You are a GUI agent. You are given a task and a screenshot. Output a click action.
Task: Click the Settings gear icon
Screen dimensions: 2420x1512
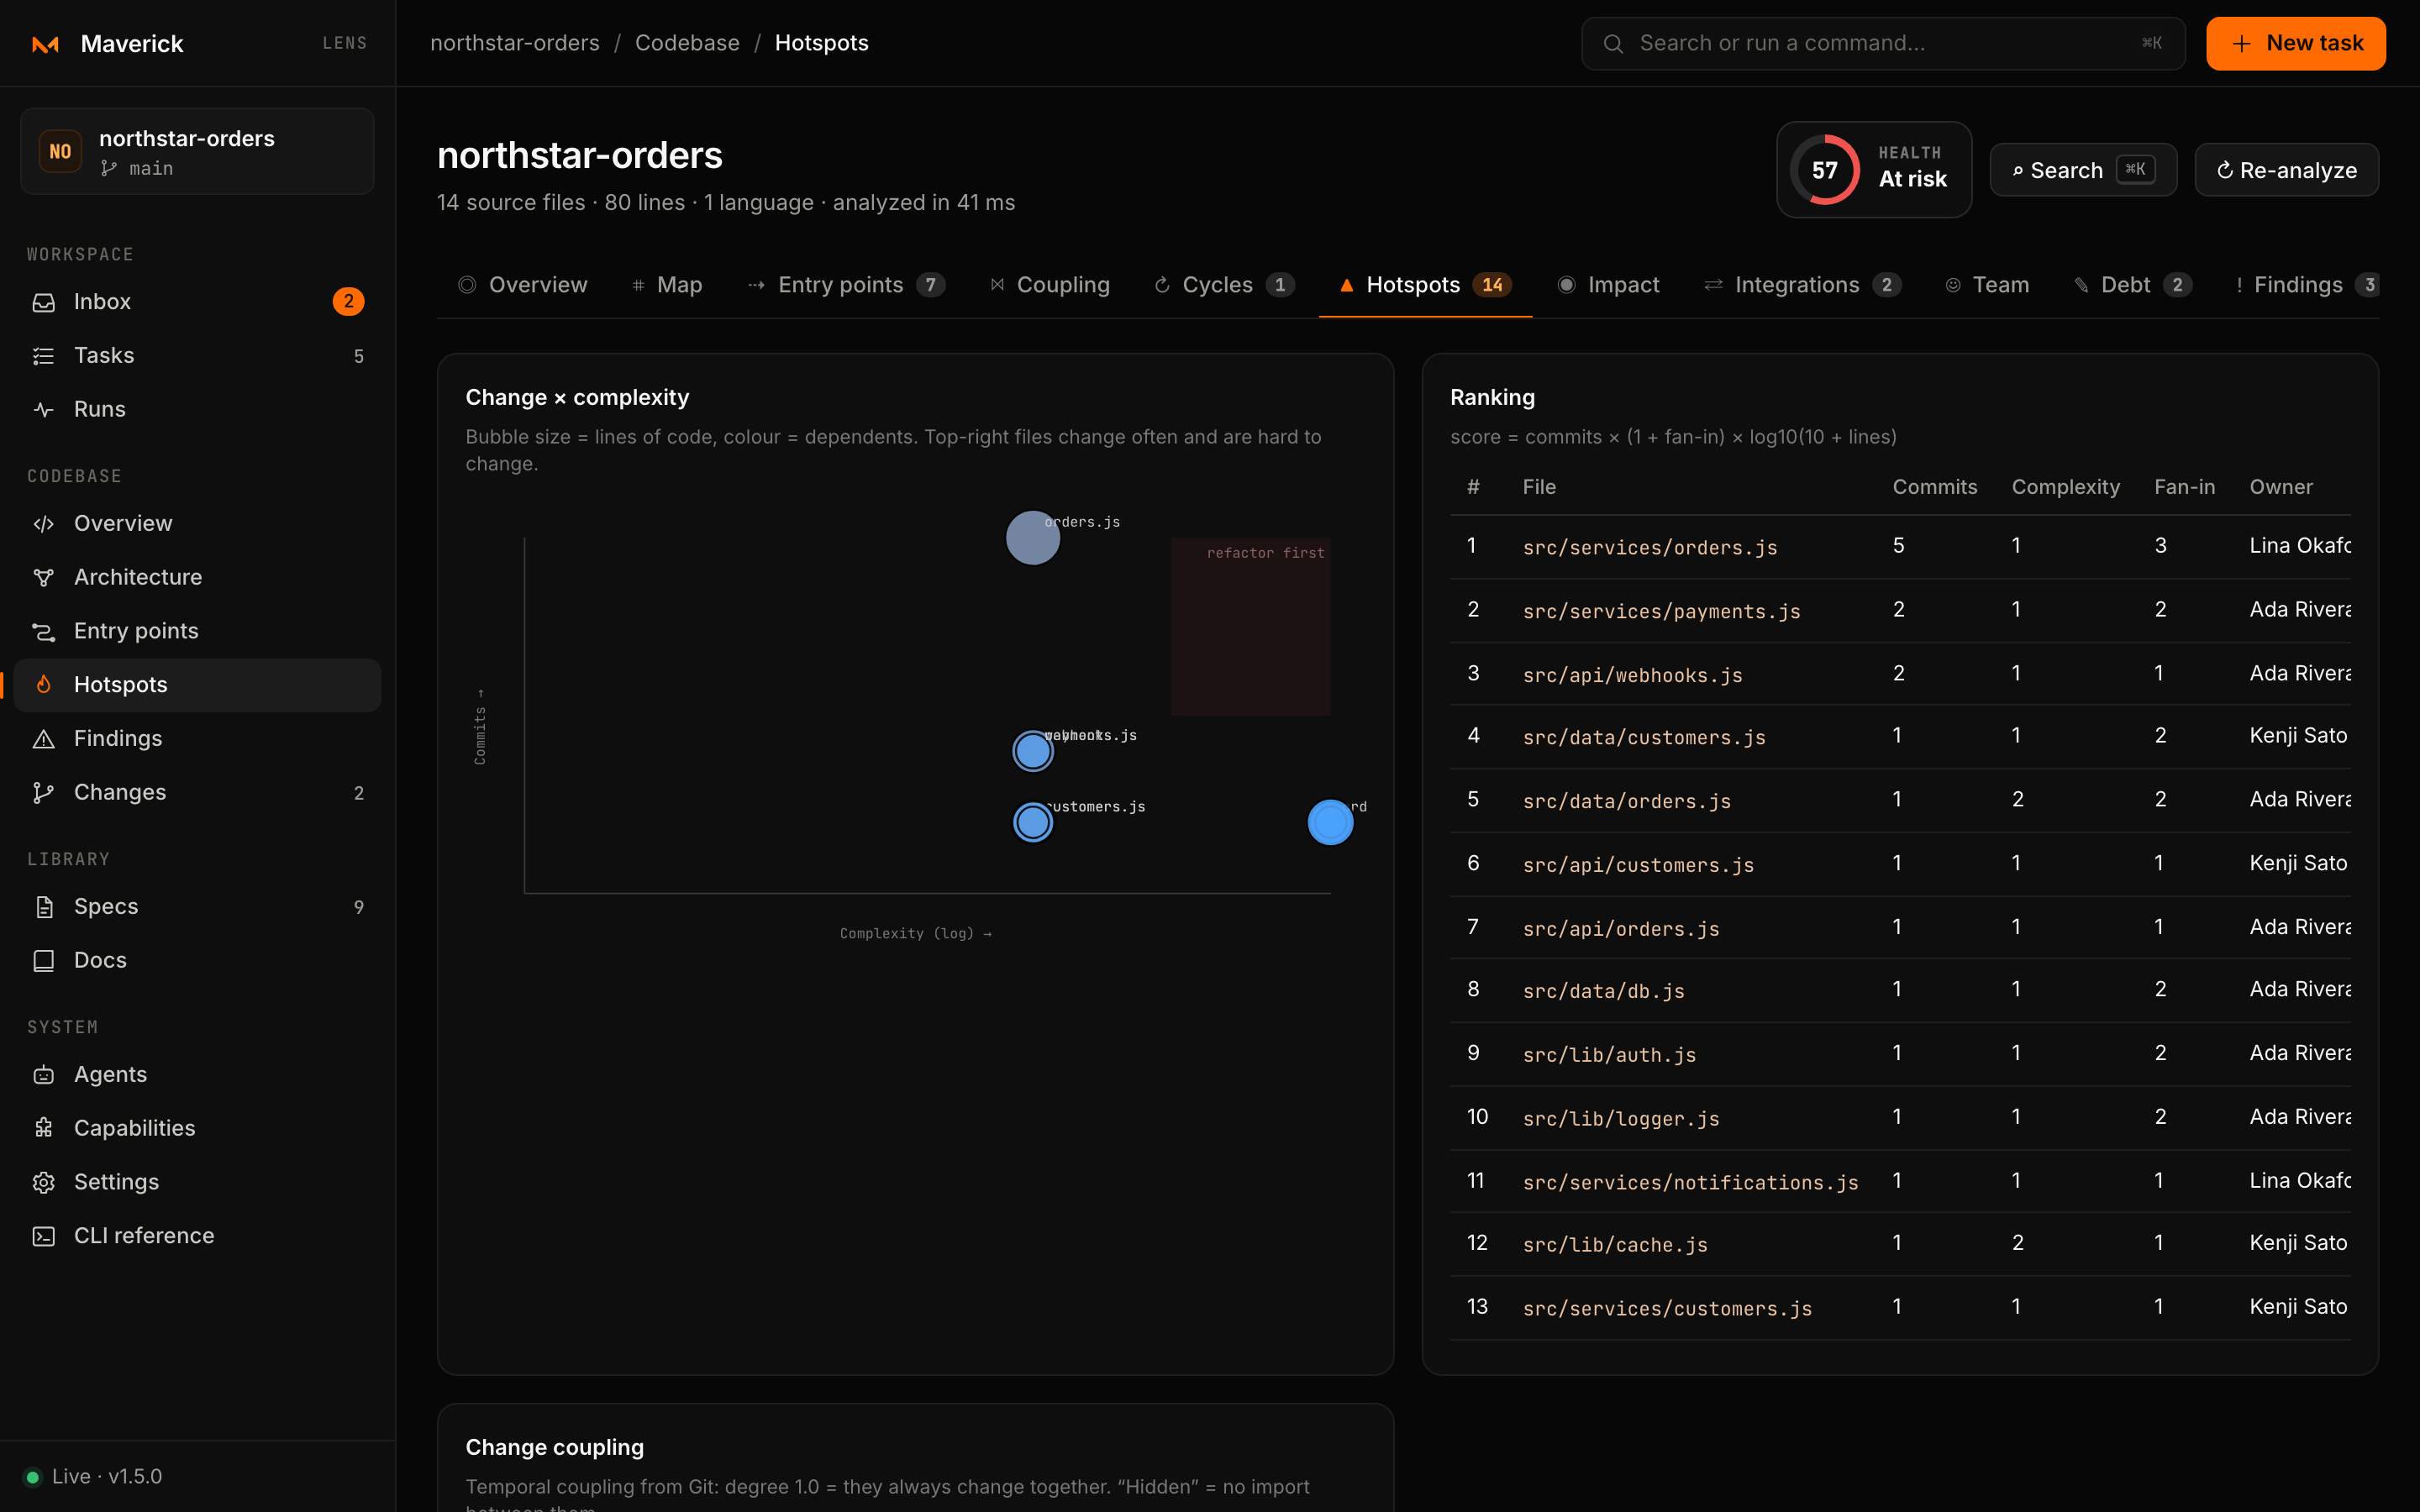pos(44,1183)
